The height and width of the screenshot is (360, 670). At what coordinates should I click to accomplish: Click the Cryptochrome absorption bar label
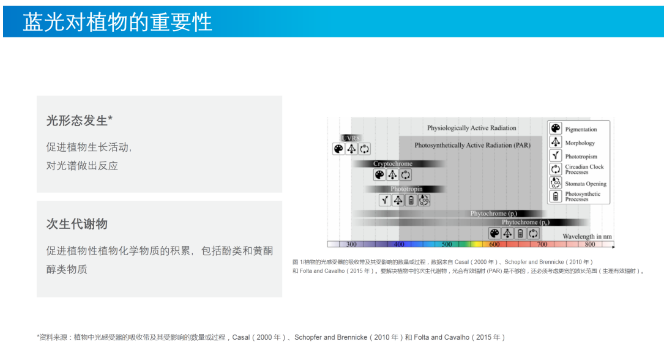tap(392, 164)
